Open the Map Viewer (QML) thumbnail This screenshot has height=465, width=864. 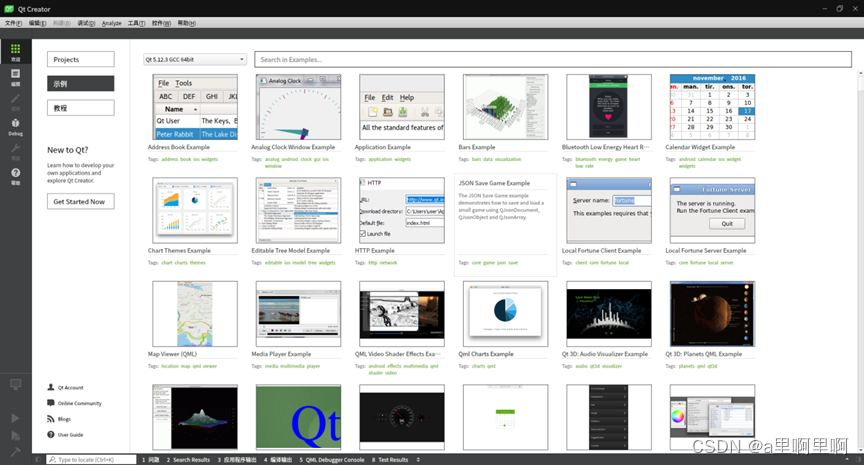(195, 313)
